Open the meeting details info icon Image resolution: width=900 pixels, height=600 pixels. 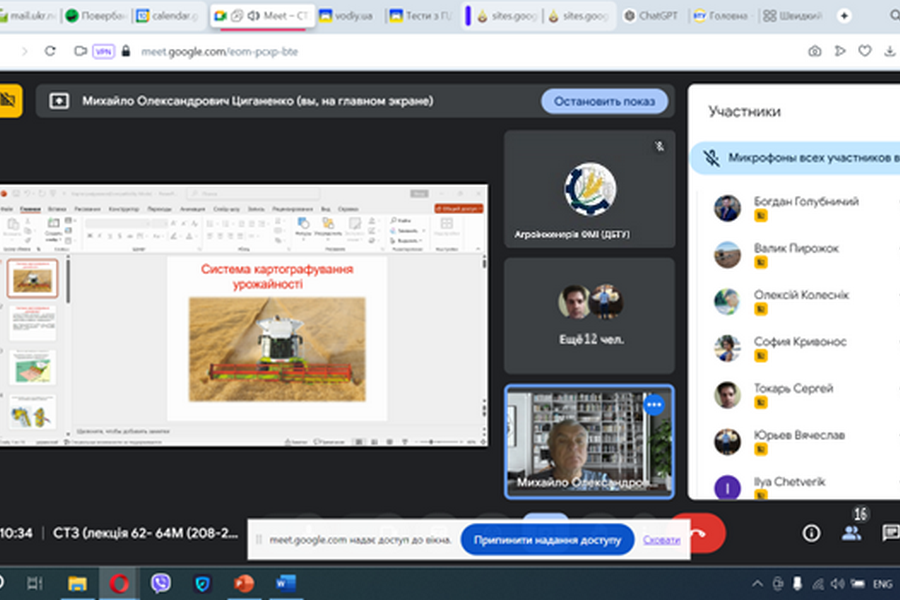pyautogui.click(x=811, y=533)
